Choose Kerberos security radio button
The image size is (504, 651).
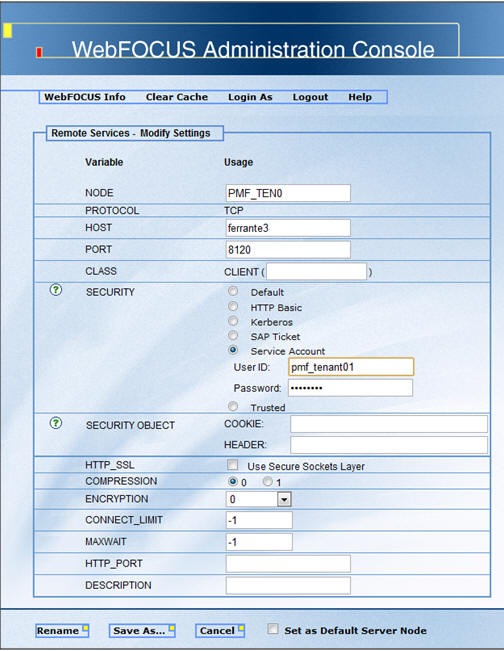[x=233, y=321]
